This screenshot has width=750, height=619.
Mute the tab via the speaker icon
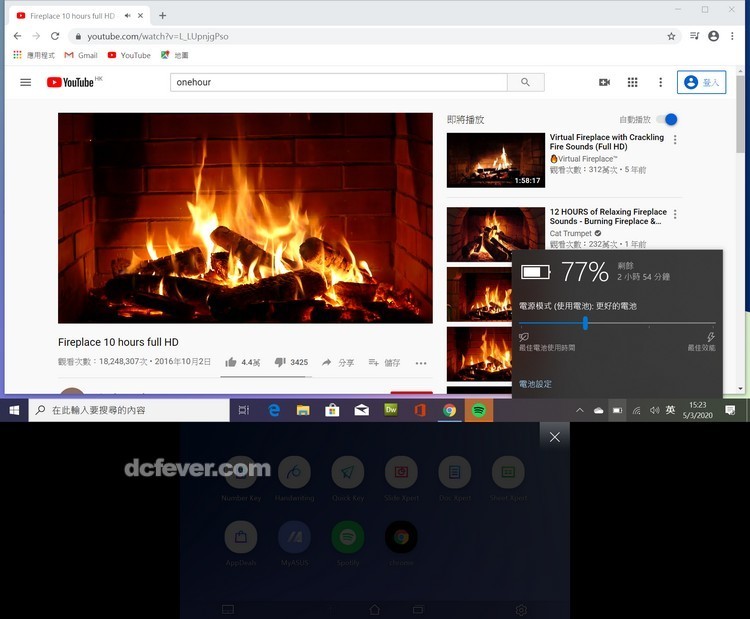click(x=128, y=16)
